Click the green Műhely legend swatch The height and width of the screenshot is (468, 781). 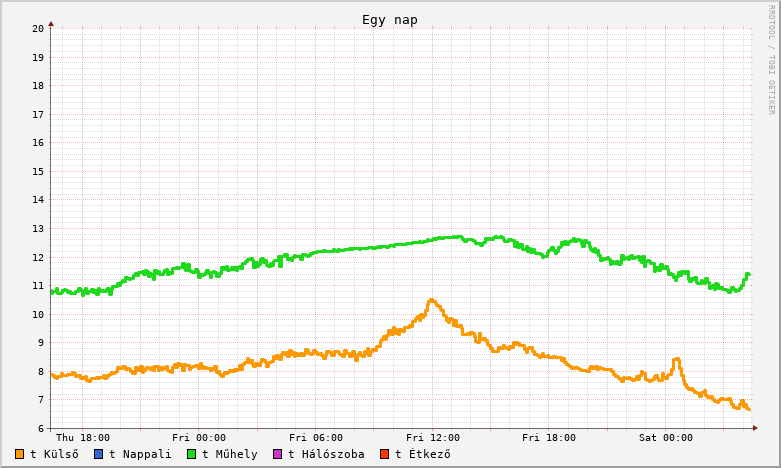coord(191,454)
